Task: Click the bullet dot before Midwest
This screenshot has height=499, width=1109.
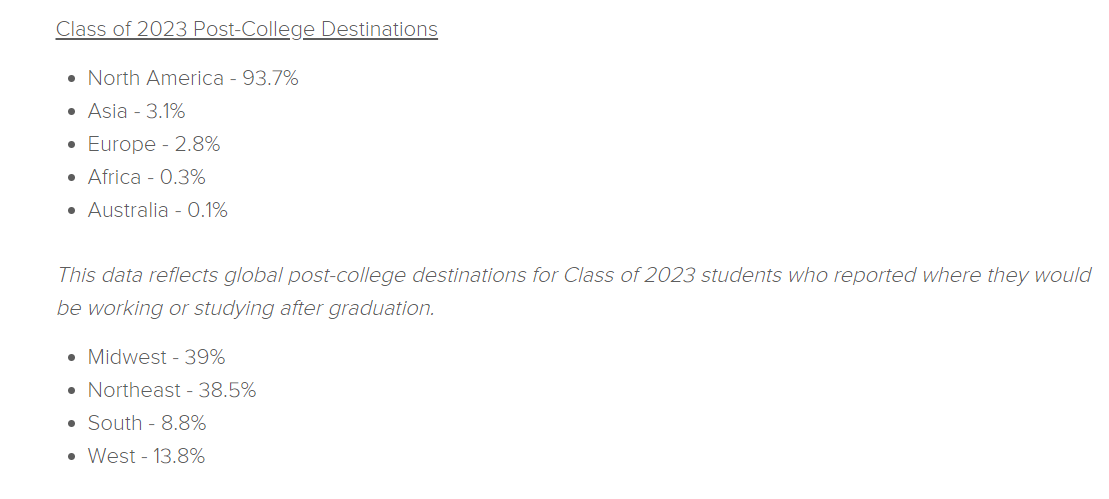Action: pyautogui.click(x=71, y=358)
